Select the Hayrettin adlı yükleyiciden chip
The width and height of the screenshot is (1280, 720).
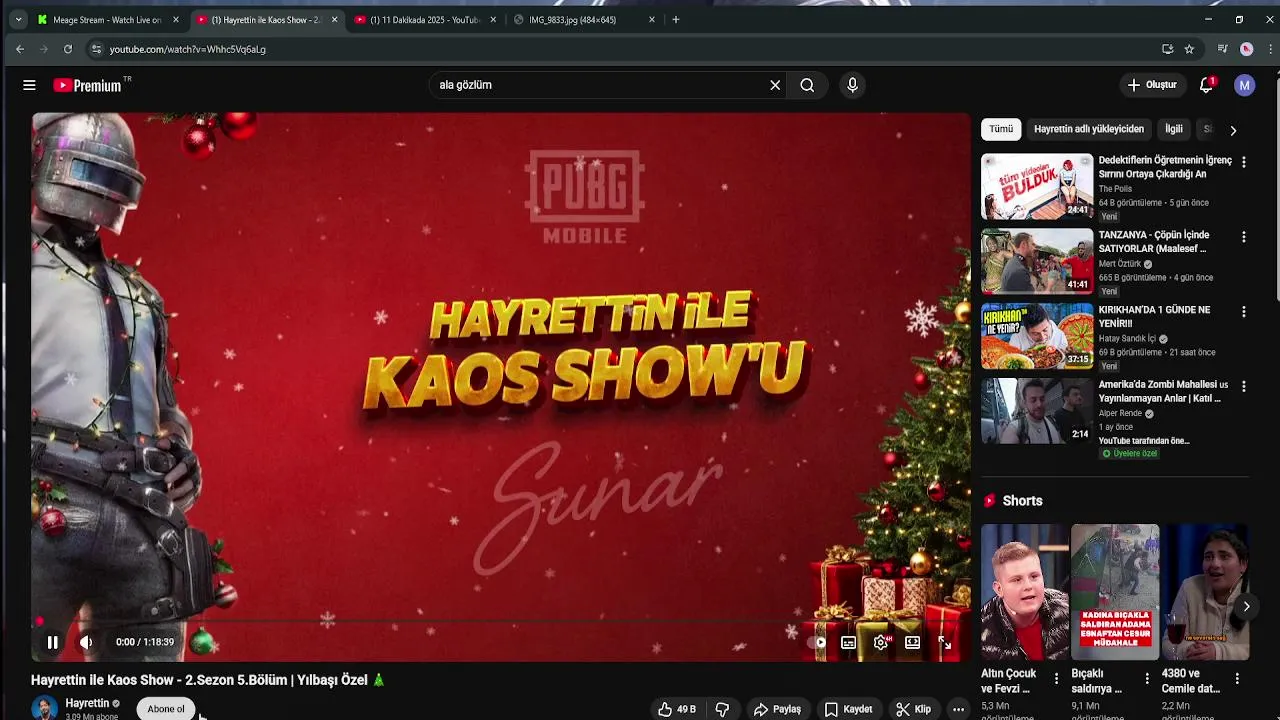point(1089,129)
